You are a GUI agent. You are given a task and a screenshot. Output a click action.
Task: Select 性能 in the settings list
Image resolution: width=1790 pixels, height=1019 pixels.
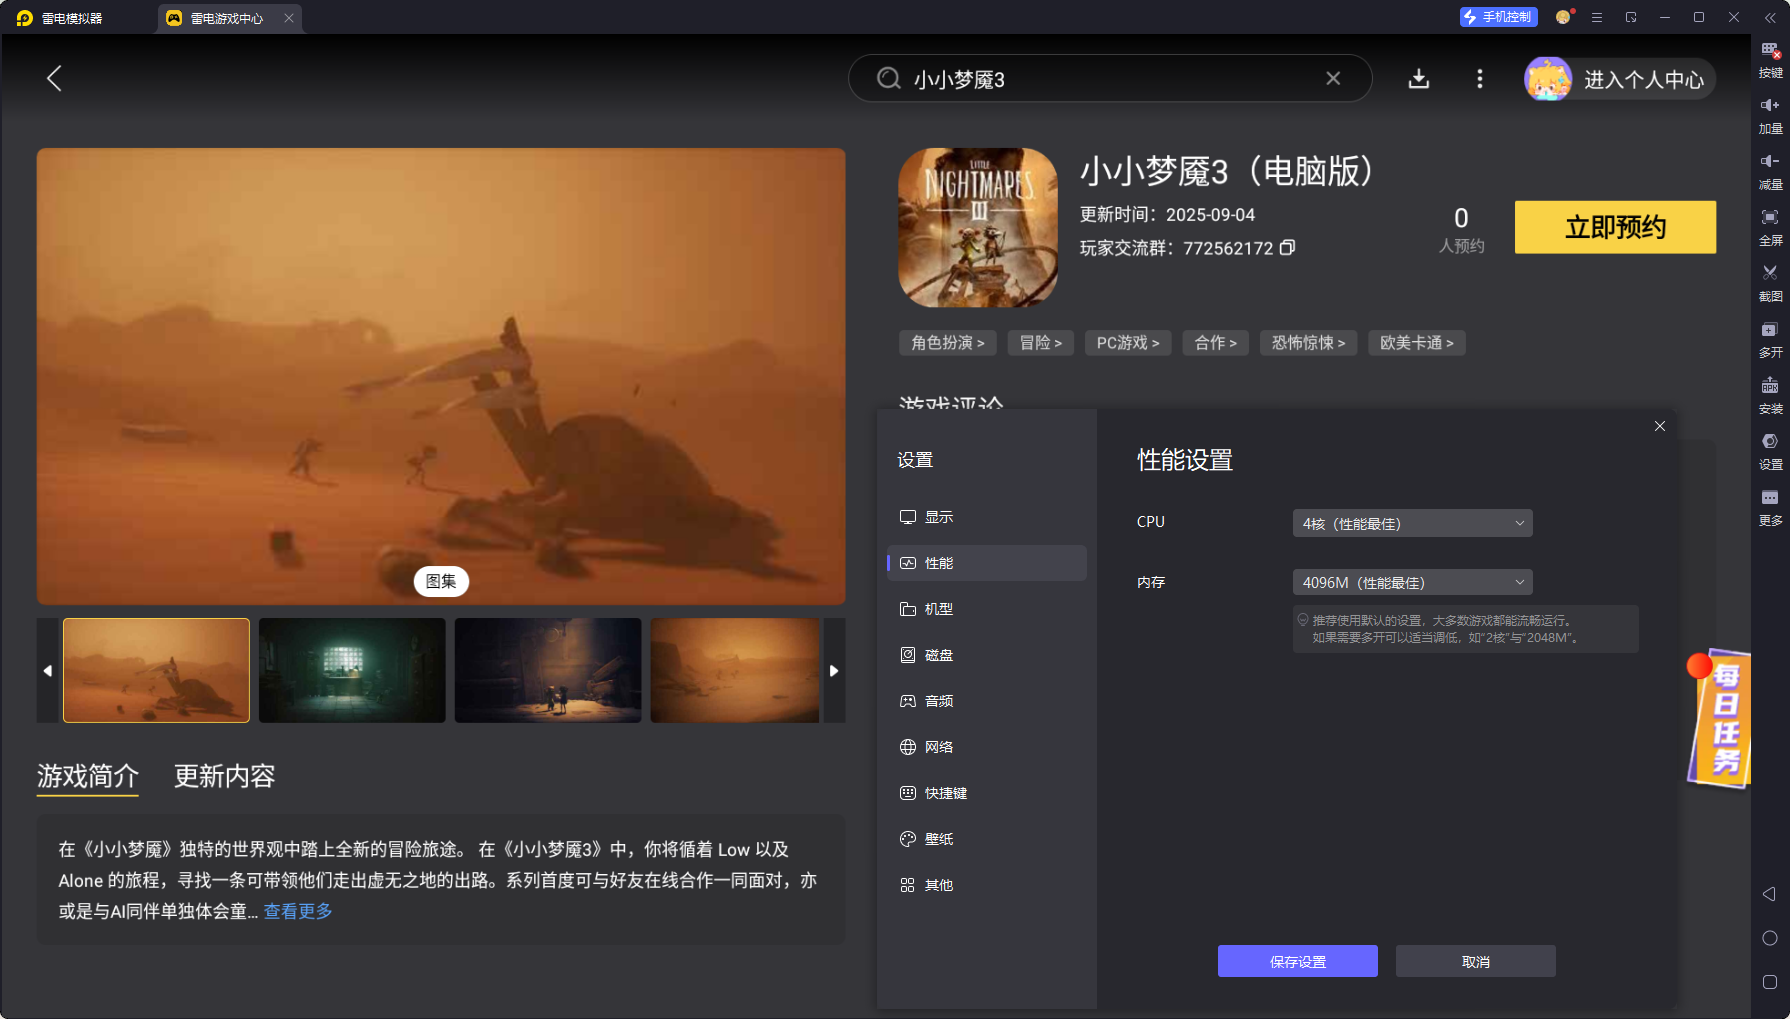point(986,563)
